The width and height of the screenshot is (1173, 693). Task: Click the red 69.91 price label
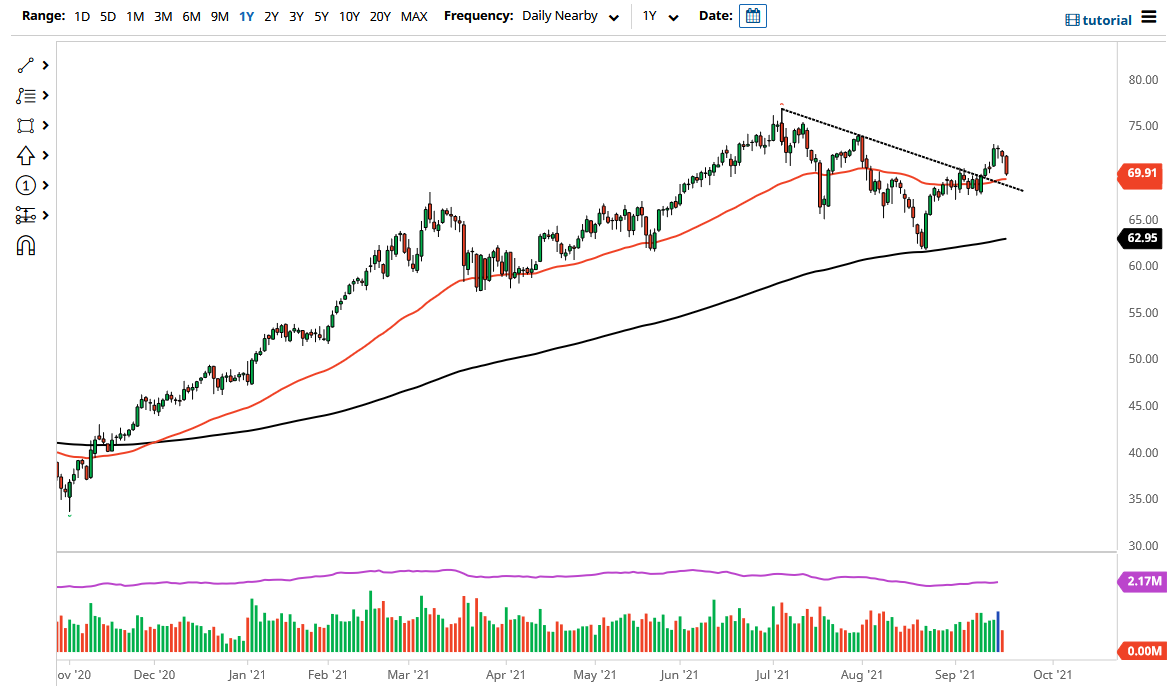click(x=1140, y=175)
